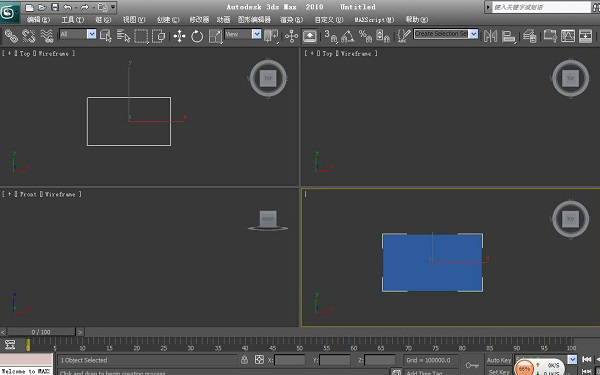Image resolution: width=600 pixels, height=375 pixels.
Task: Expand the All selection filter dropdown
Action: click(x=91, y=34)
